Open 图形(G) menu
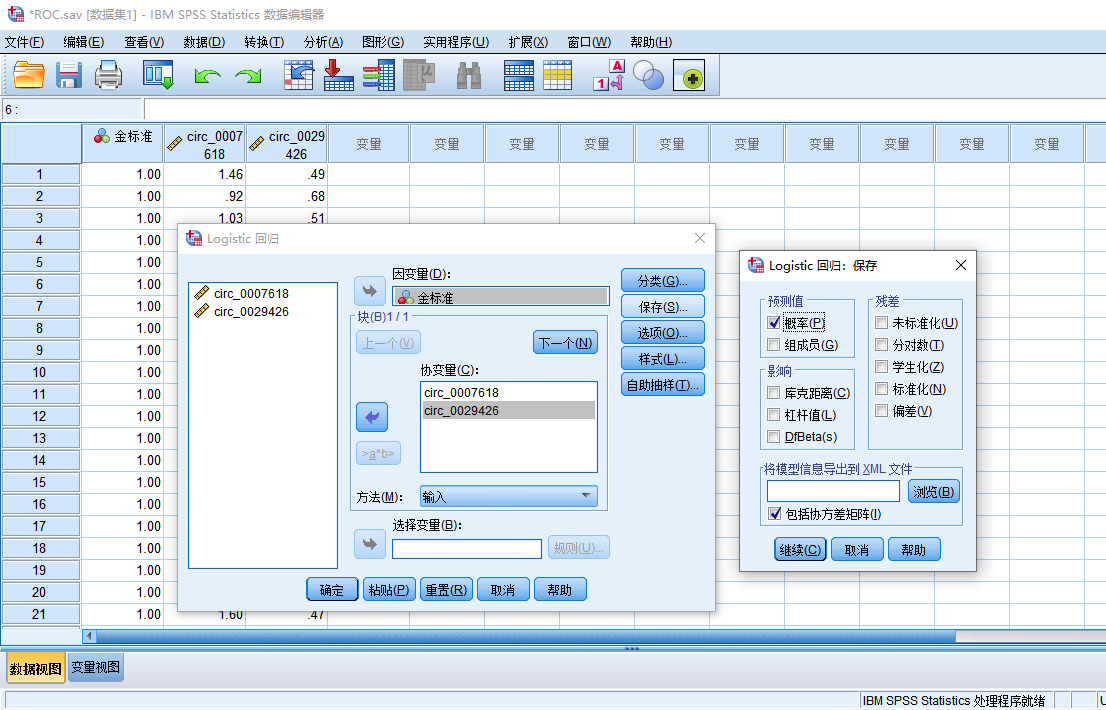The image size is (1106, 710). click(x=383, y=42)
